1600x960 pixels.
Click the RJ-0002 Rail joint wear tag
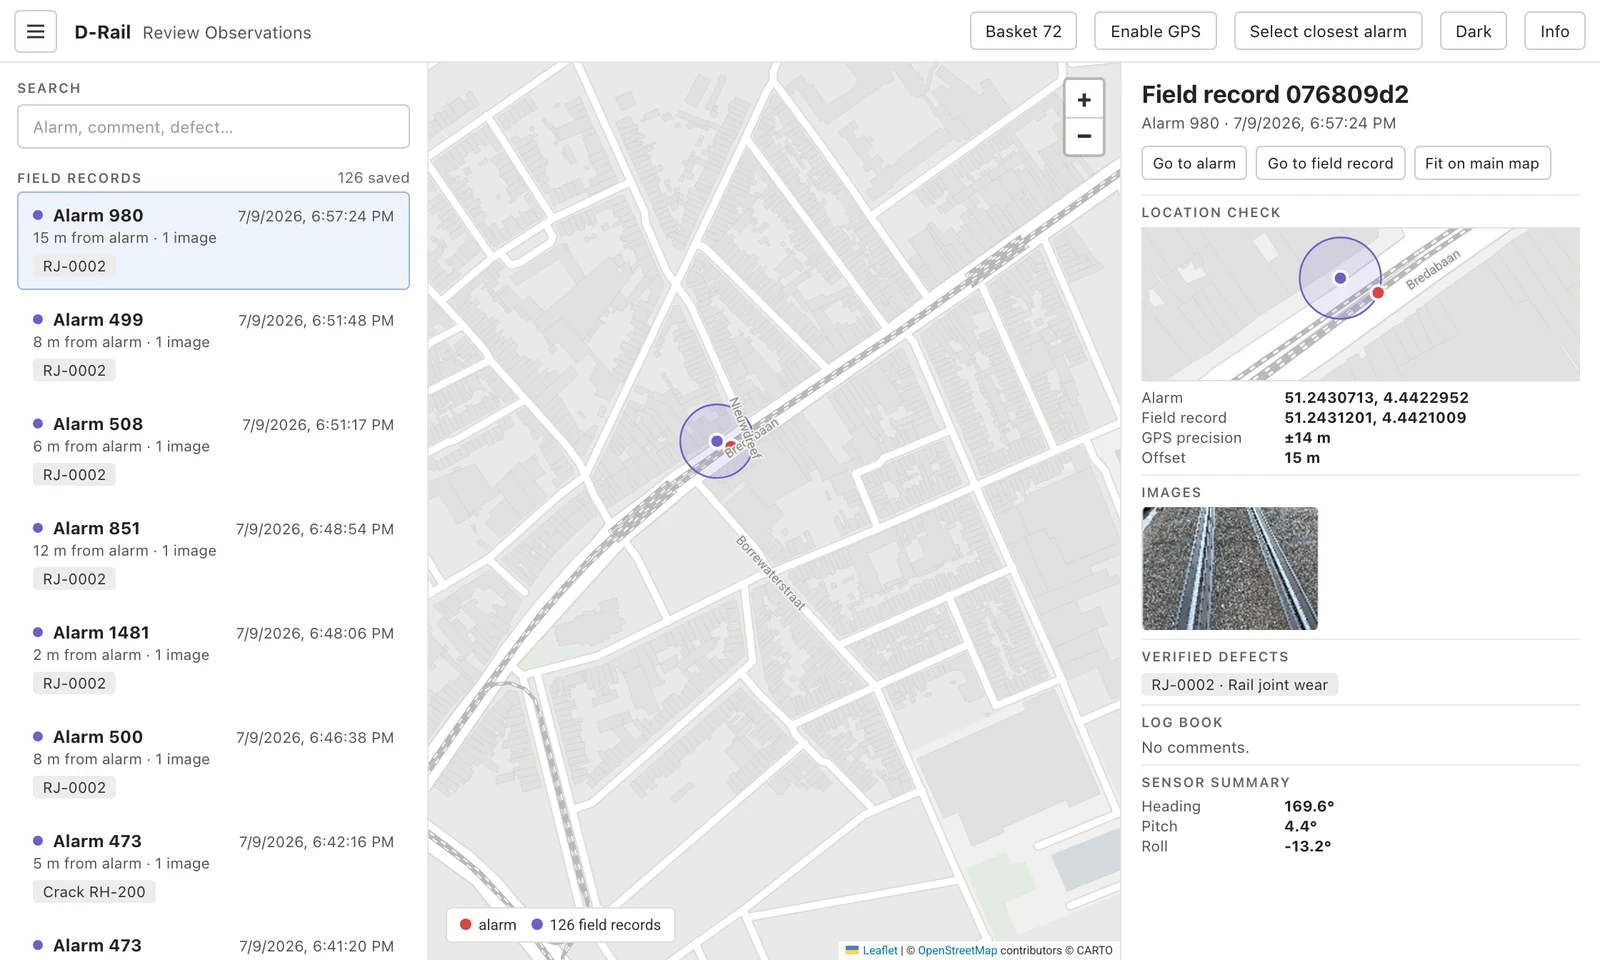tap(1239, 685)
